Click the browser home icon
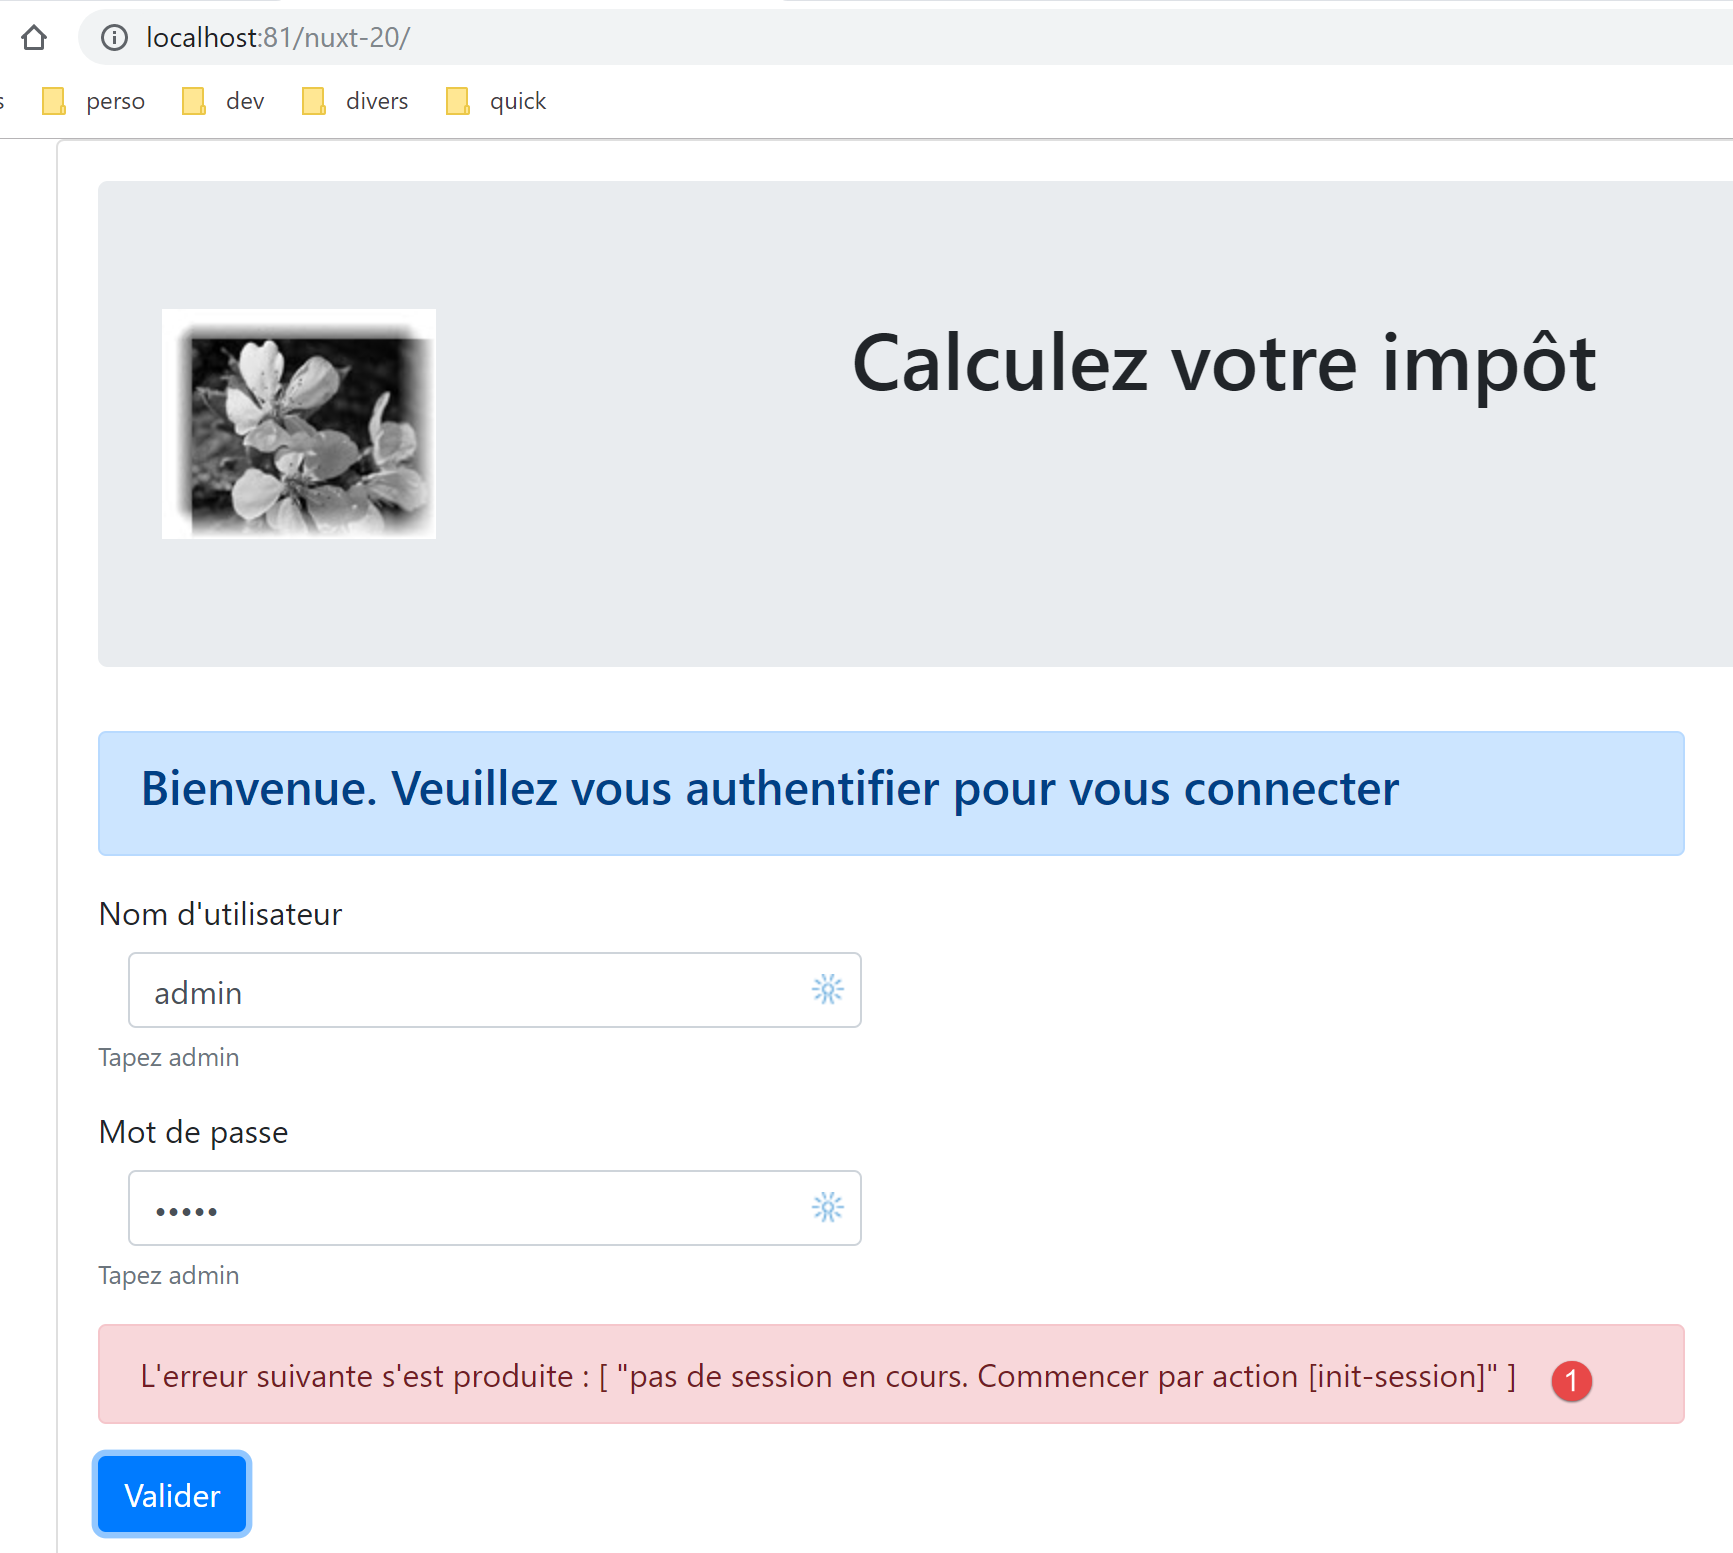This screenshot has height=1553, width=1733. [x=34, y=38]
